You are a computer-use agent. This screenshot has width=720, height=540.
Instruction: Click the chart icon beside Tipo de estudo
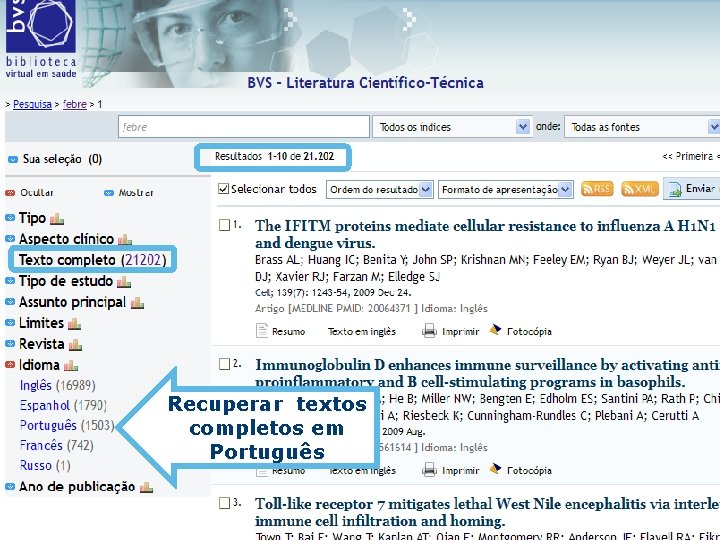tap(124, 281)
